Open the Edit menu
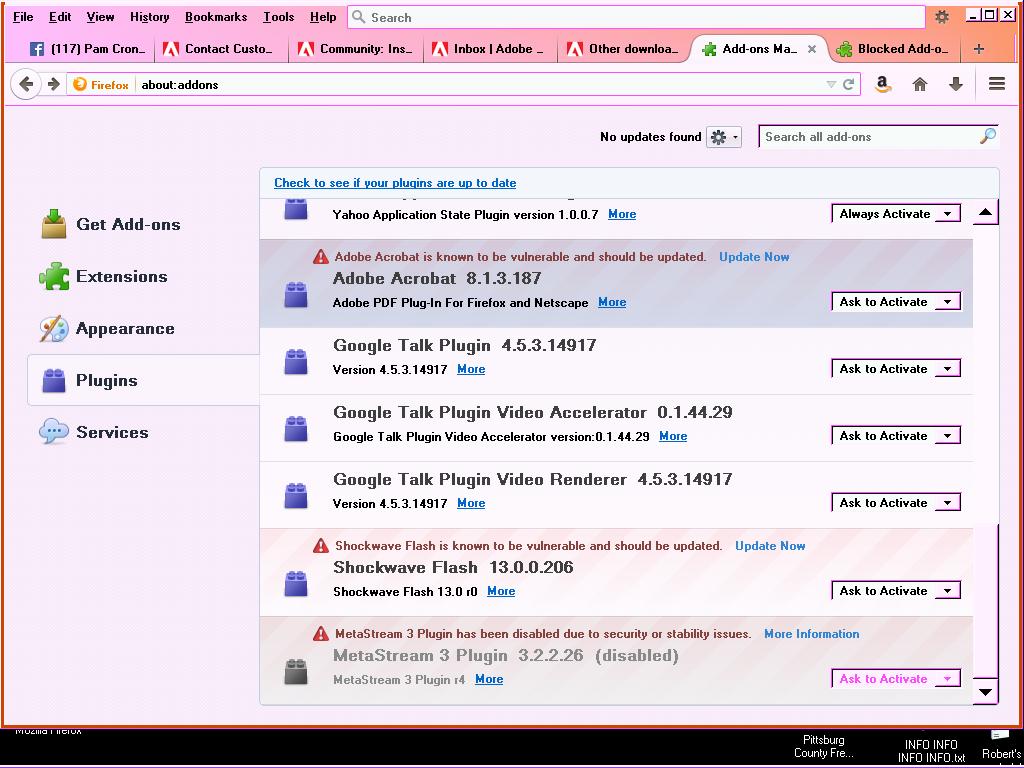 [60, 17]
